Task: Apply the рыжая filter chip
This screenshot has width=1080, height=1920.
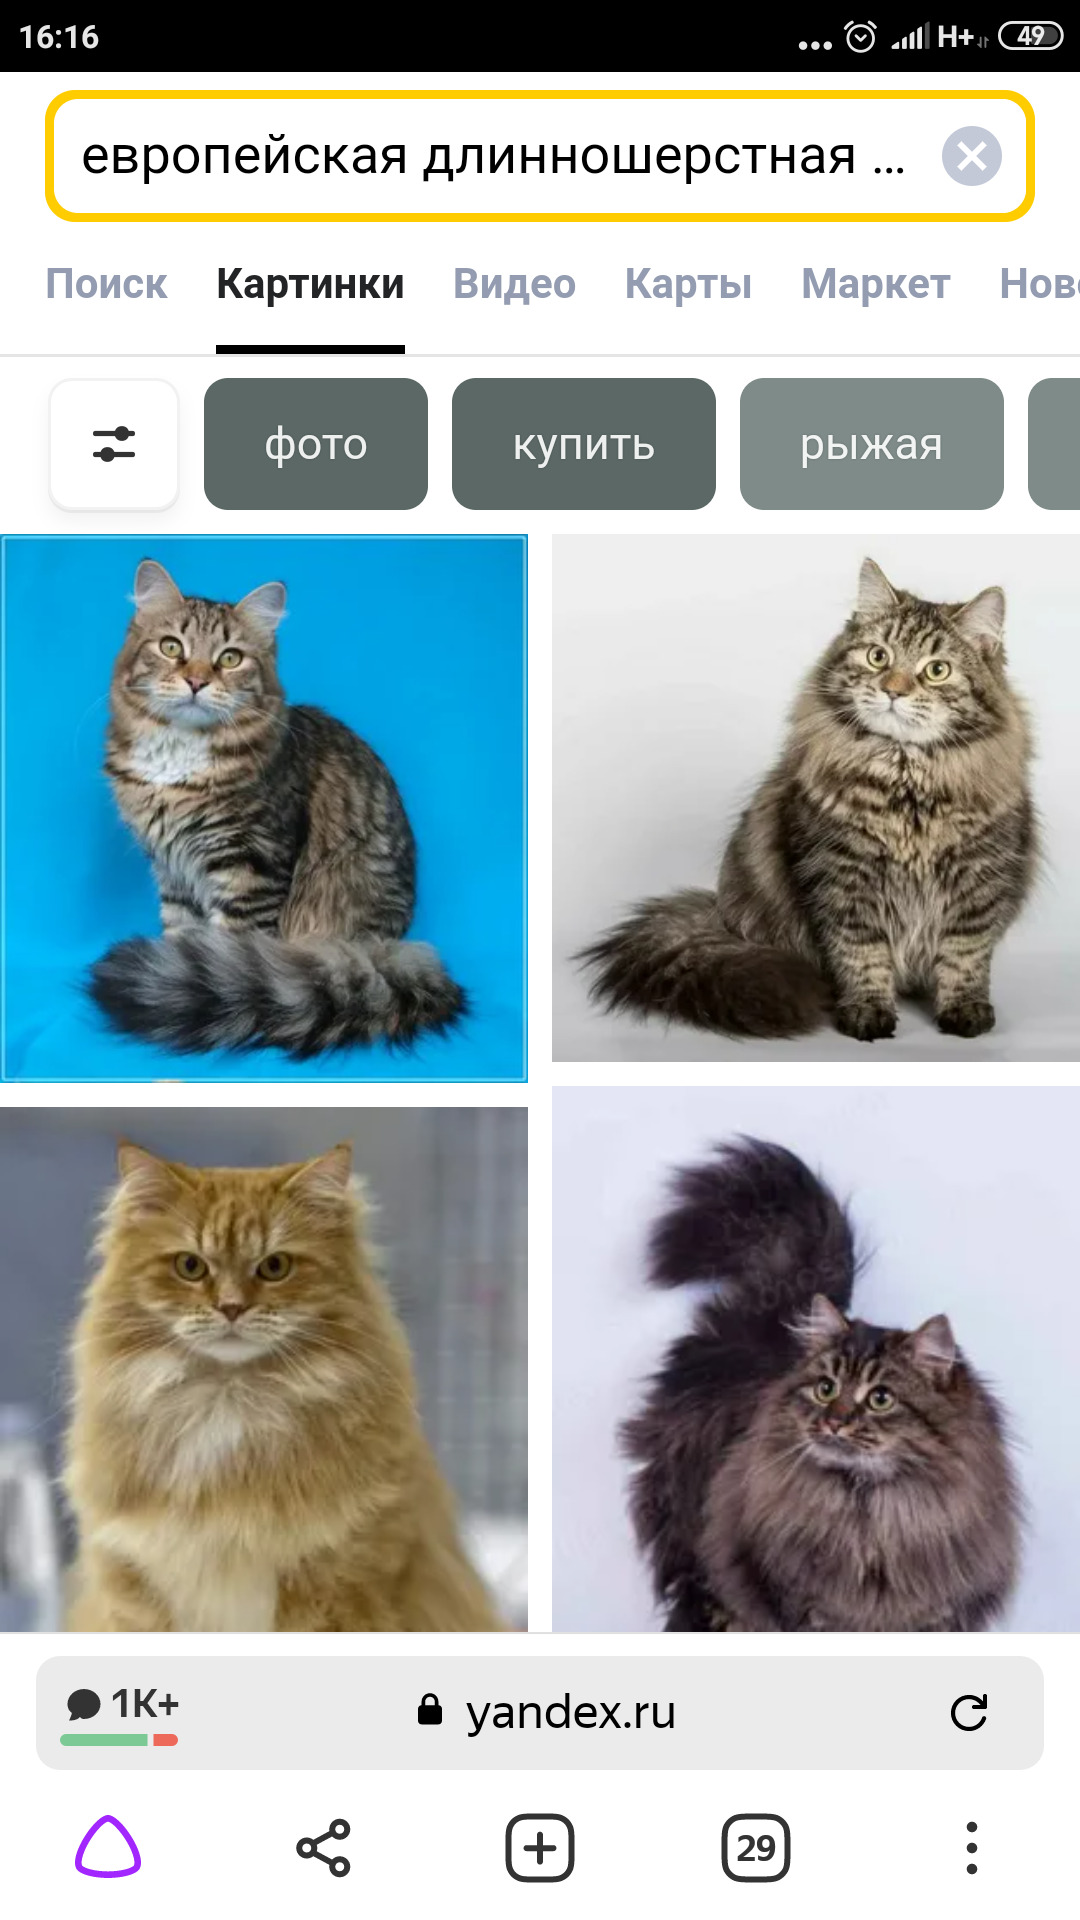Action: pyautogui.click(x=872, y=444)
